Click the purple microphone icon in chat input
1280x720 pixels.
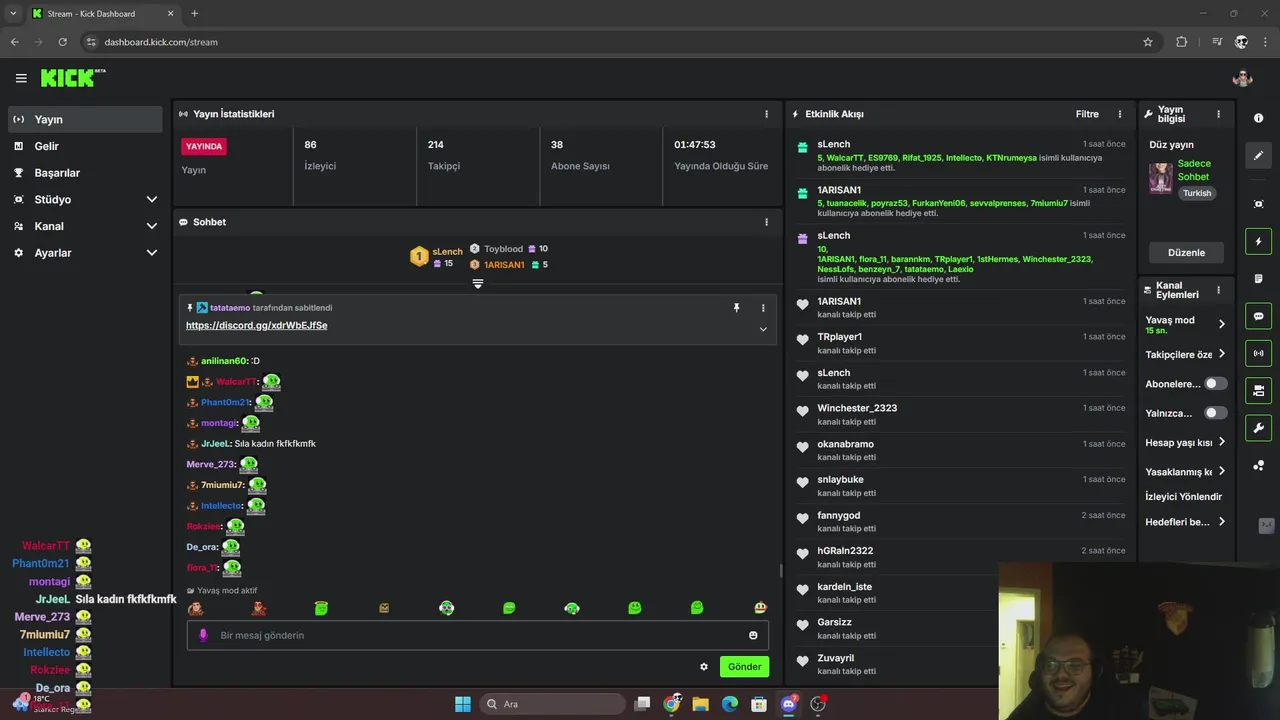tap(203, 635)
